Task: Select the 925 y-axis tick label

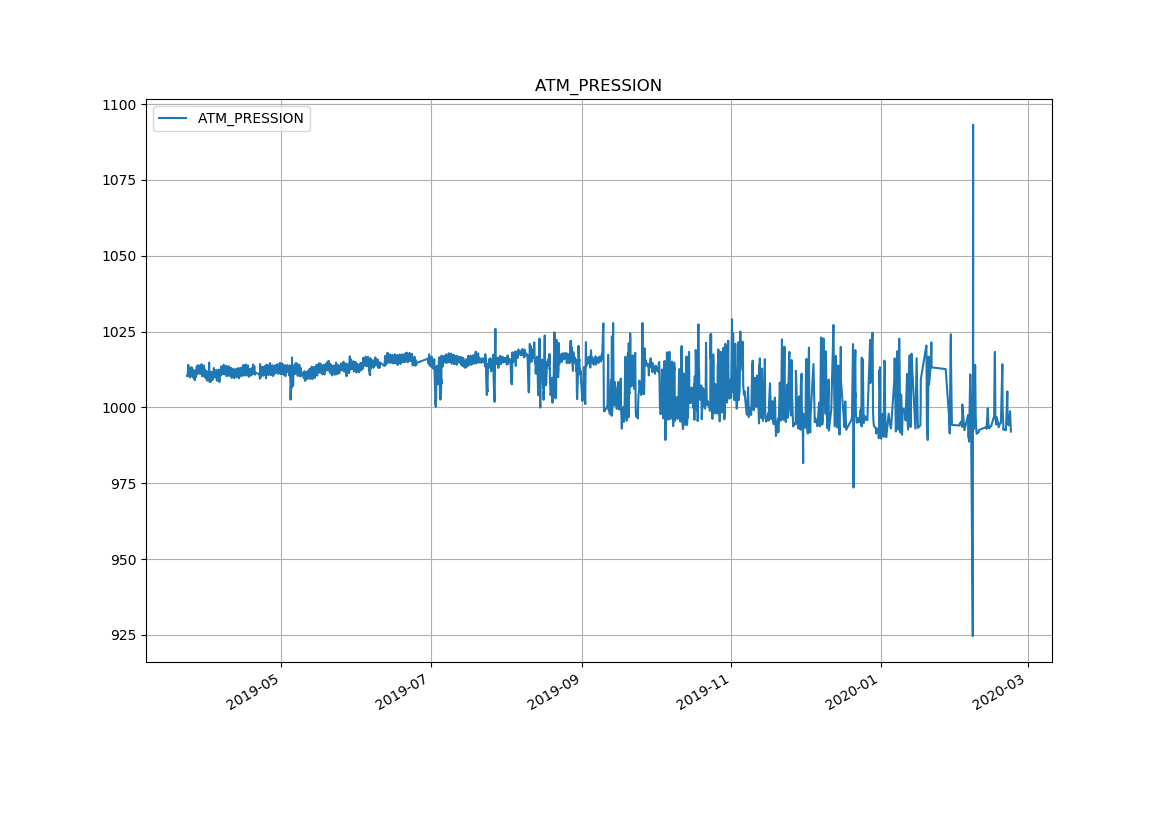Action: click(x=123, y=635)
